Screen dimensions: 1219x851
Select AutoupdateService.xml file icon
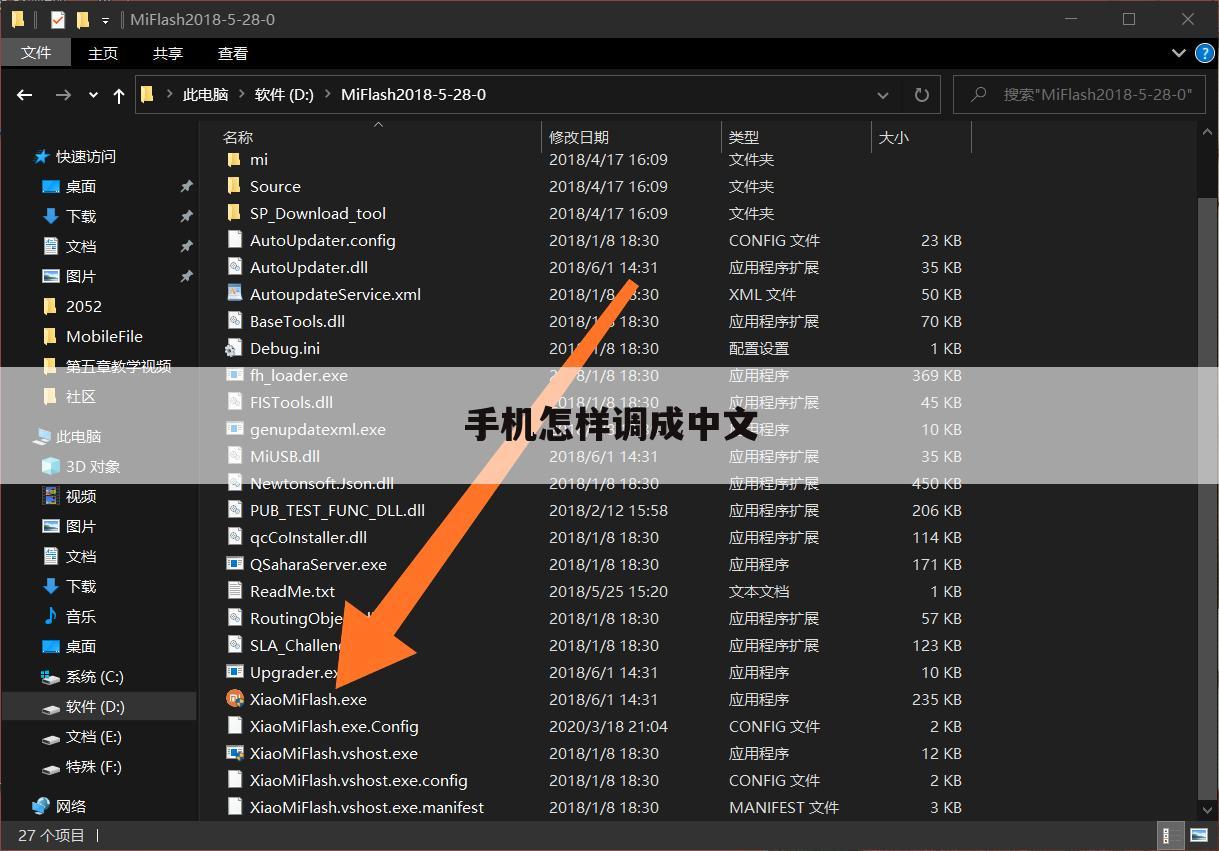(x=235, y=294)
